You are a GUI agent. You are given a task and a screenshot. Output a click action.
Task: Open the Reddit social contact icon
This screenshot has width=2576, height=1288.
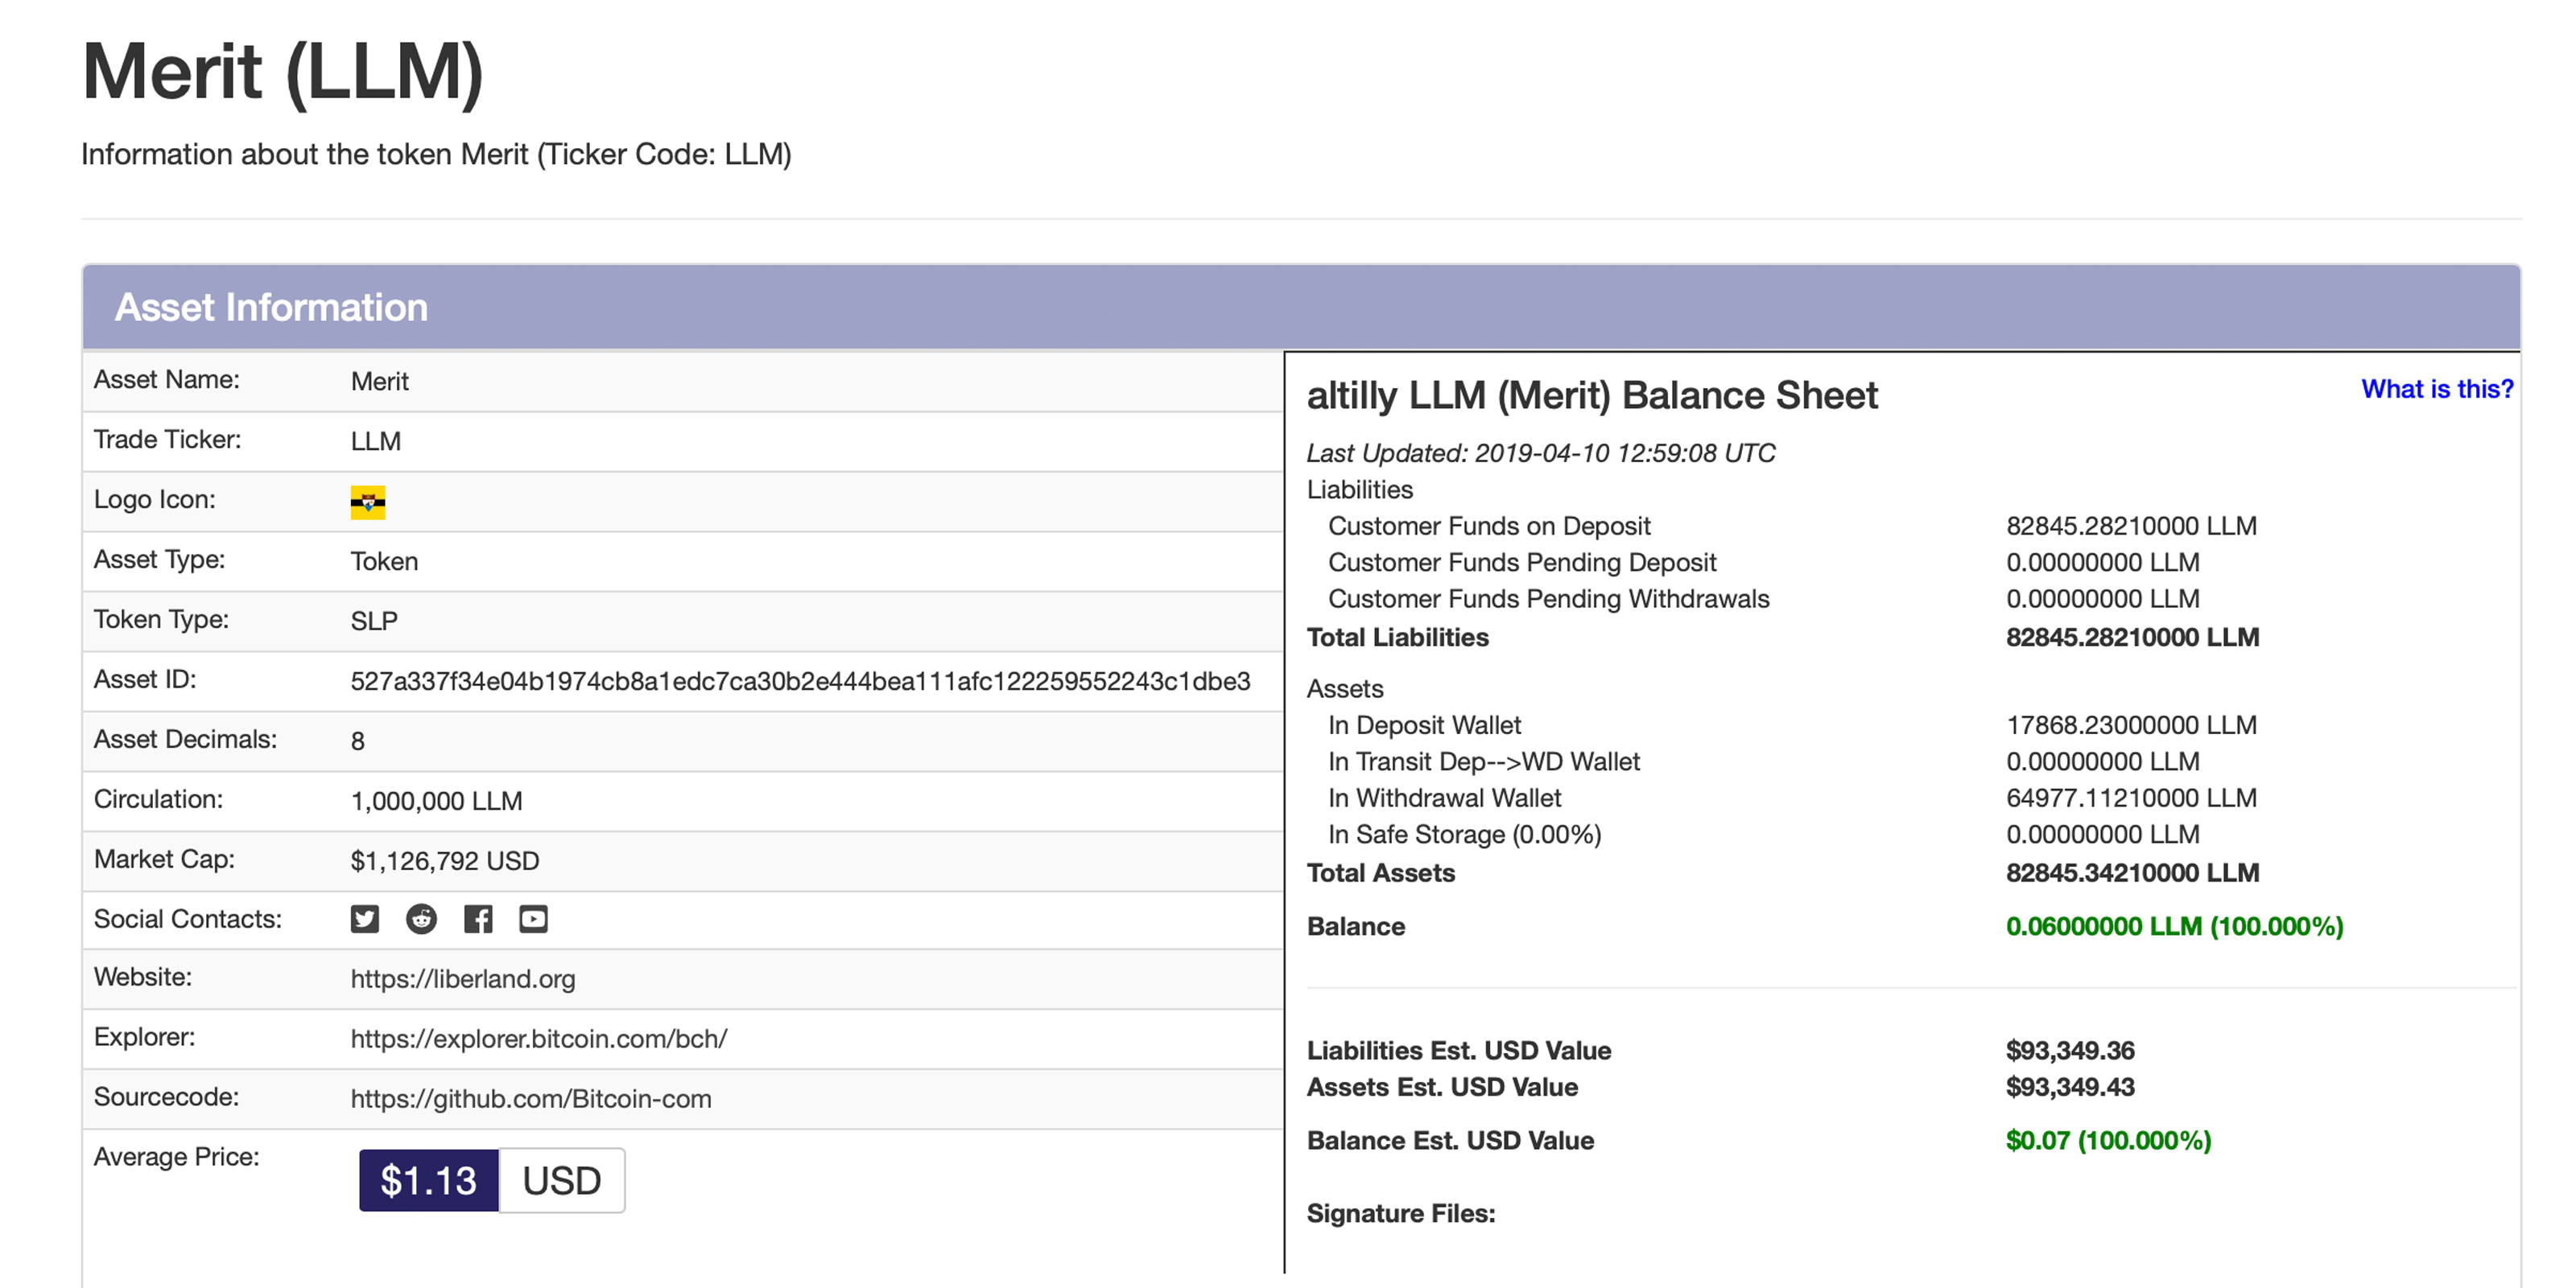421,919
